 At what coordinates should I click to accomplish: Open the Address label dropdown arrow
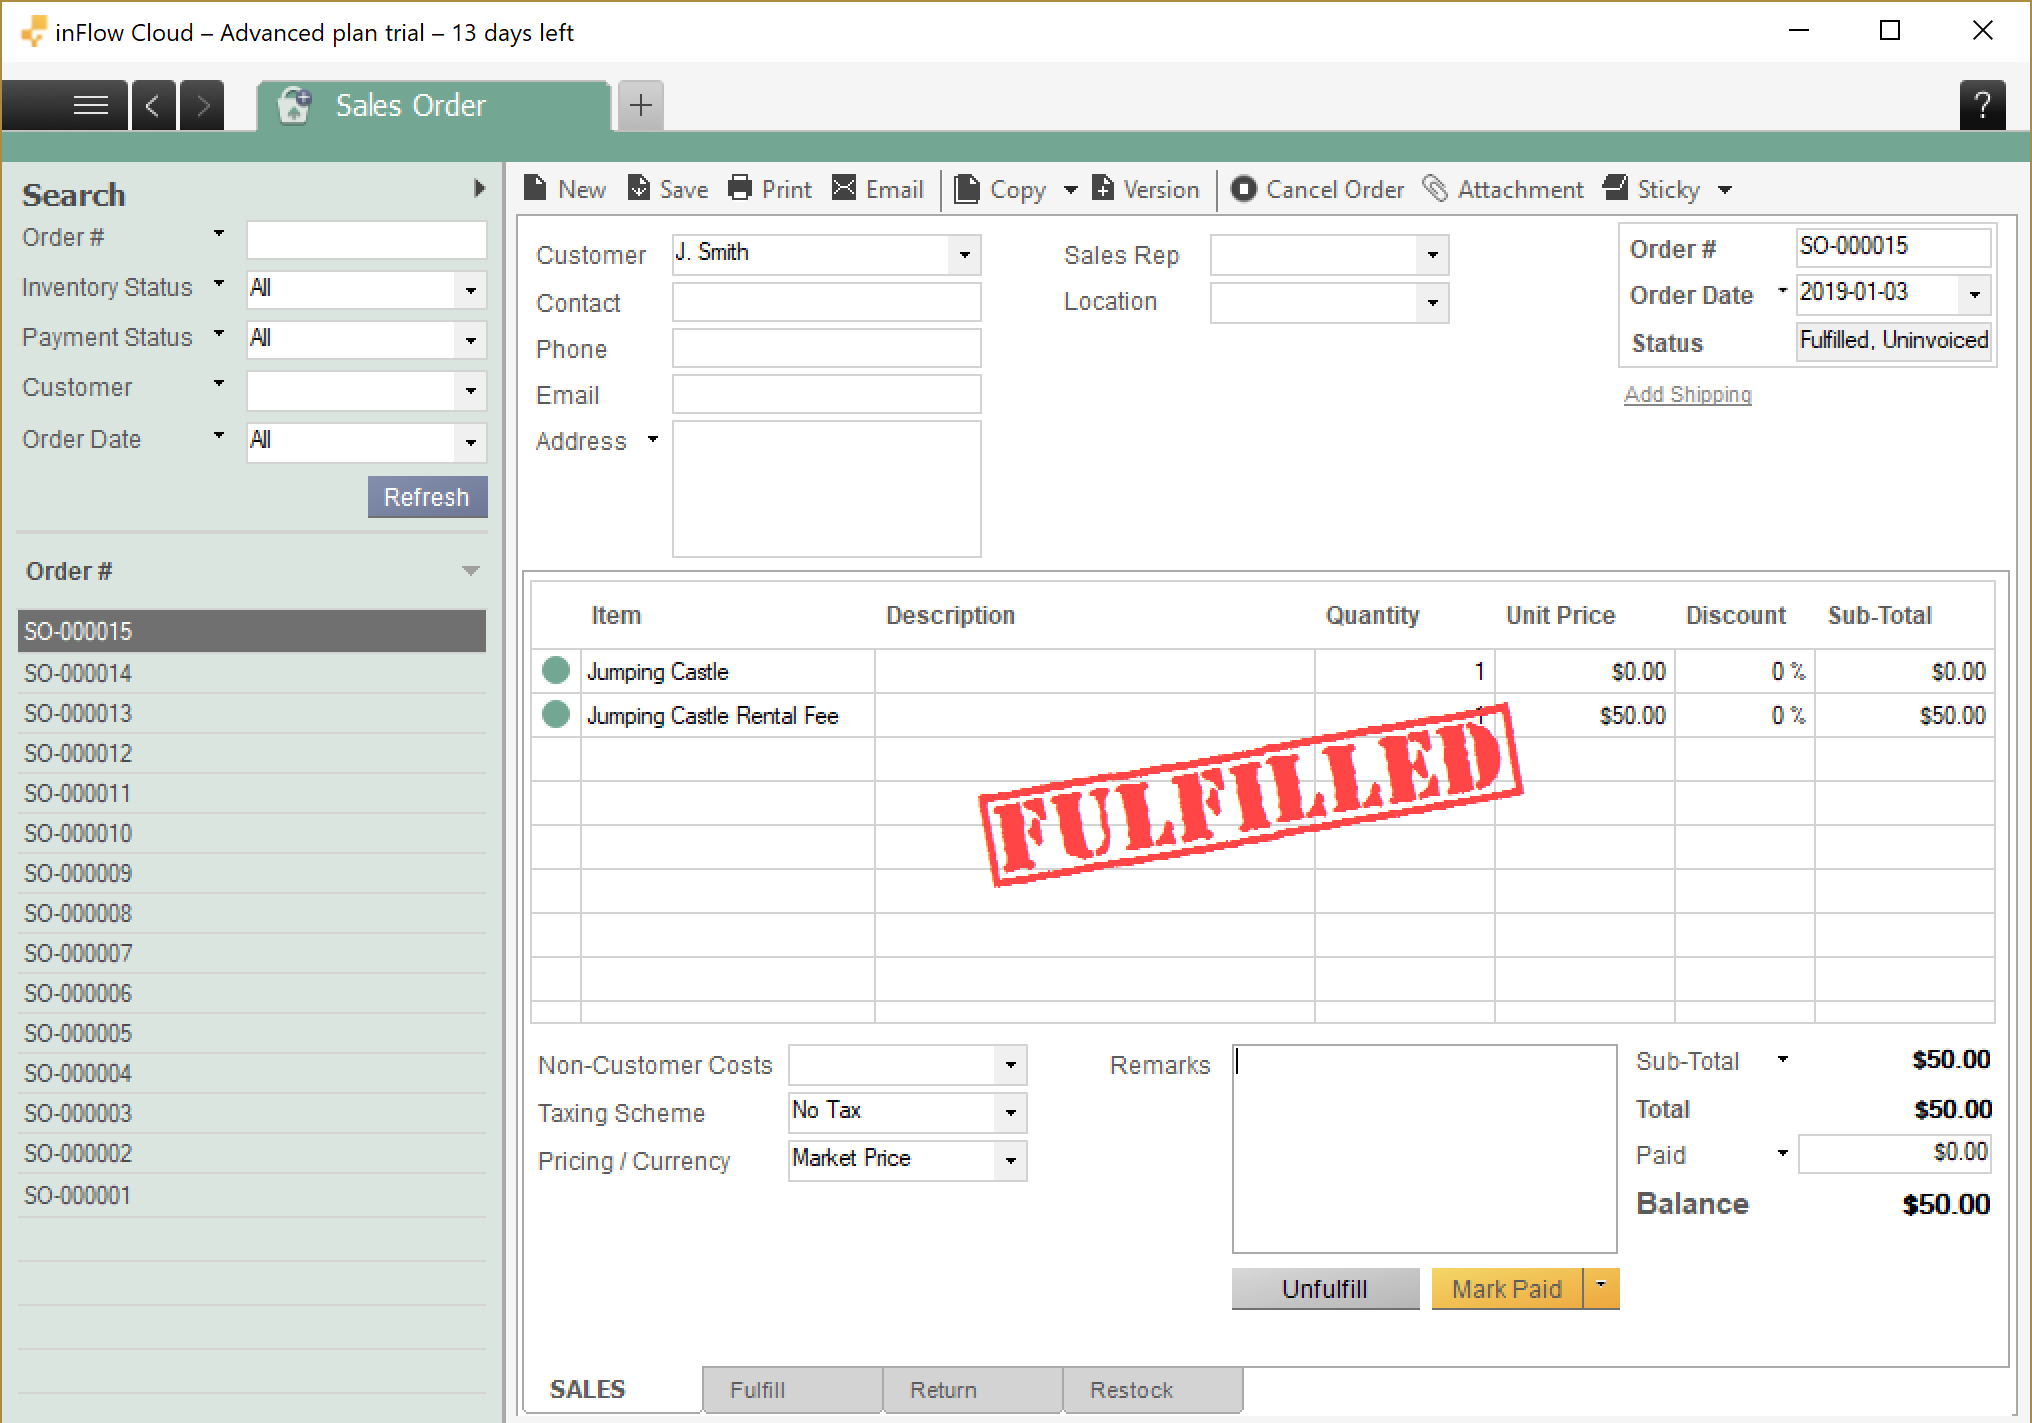[x=653, y=439]
